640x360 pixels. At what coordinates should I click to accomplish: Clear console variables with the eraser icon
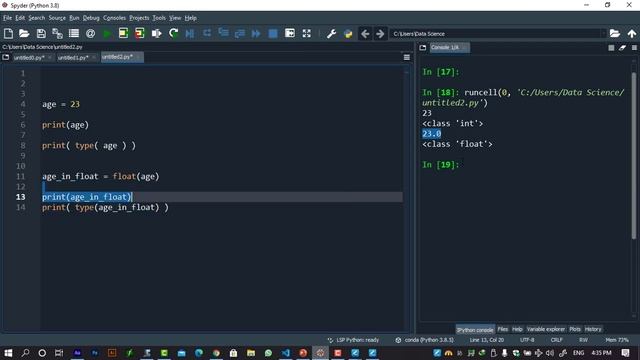[x=622, y=48]
